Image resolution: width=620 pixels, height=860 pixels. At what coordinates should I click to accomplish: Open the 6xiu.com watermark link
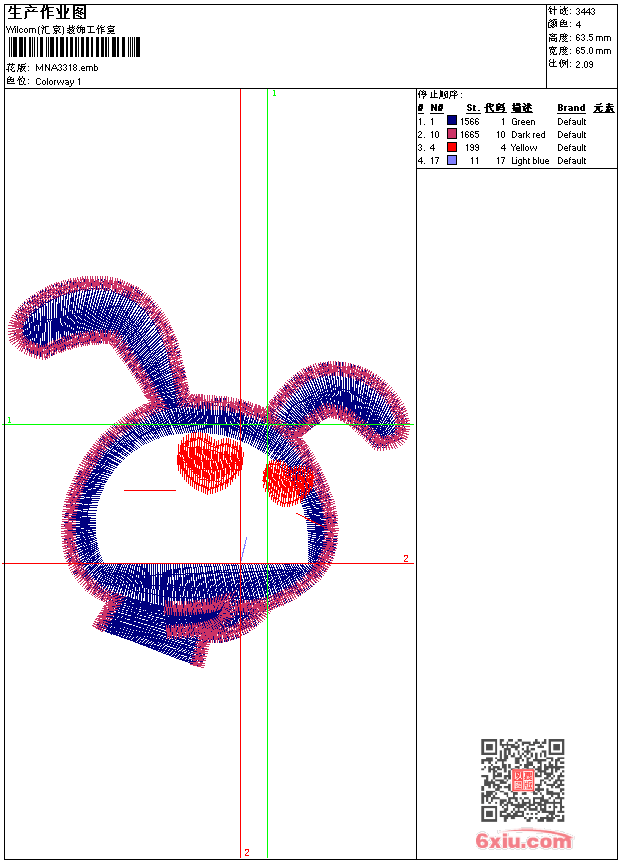(x=523, y=841)
